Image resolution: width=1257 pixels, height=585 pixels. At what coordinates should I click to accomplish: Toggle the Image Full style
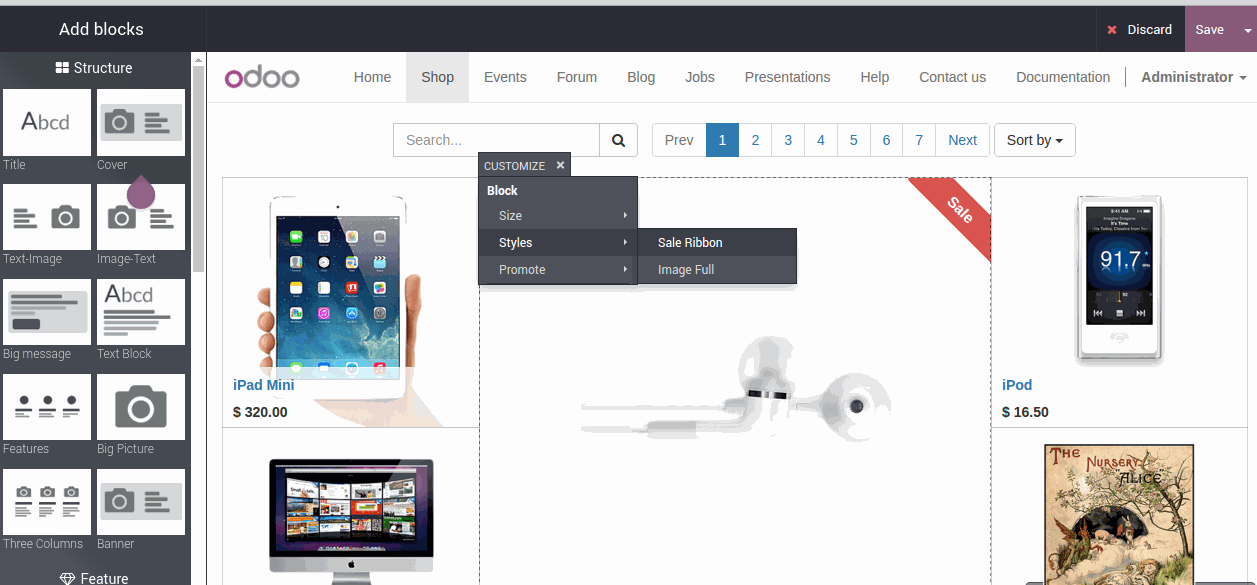[717, 270]
